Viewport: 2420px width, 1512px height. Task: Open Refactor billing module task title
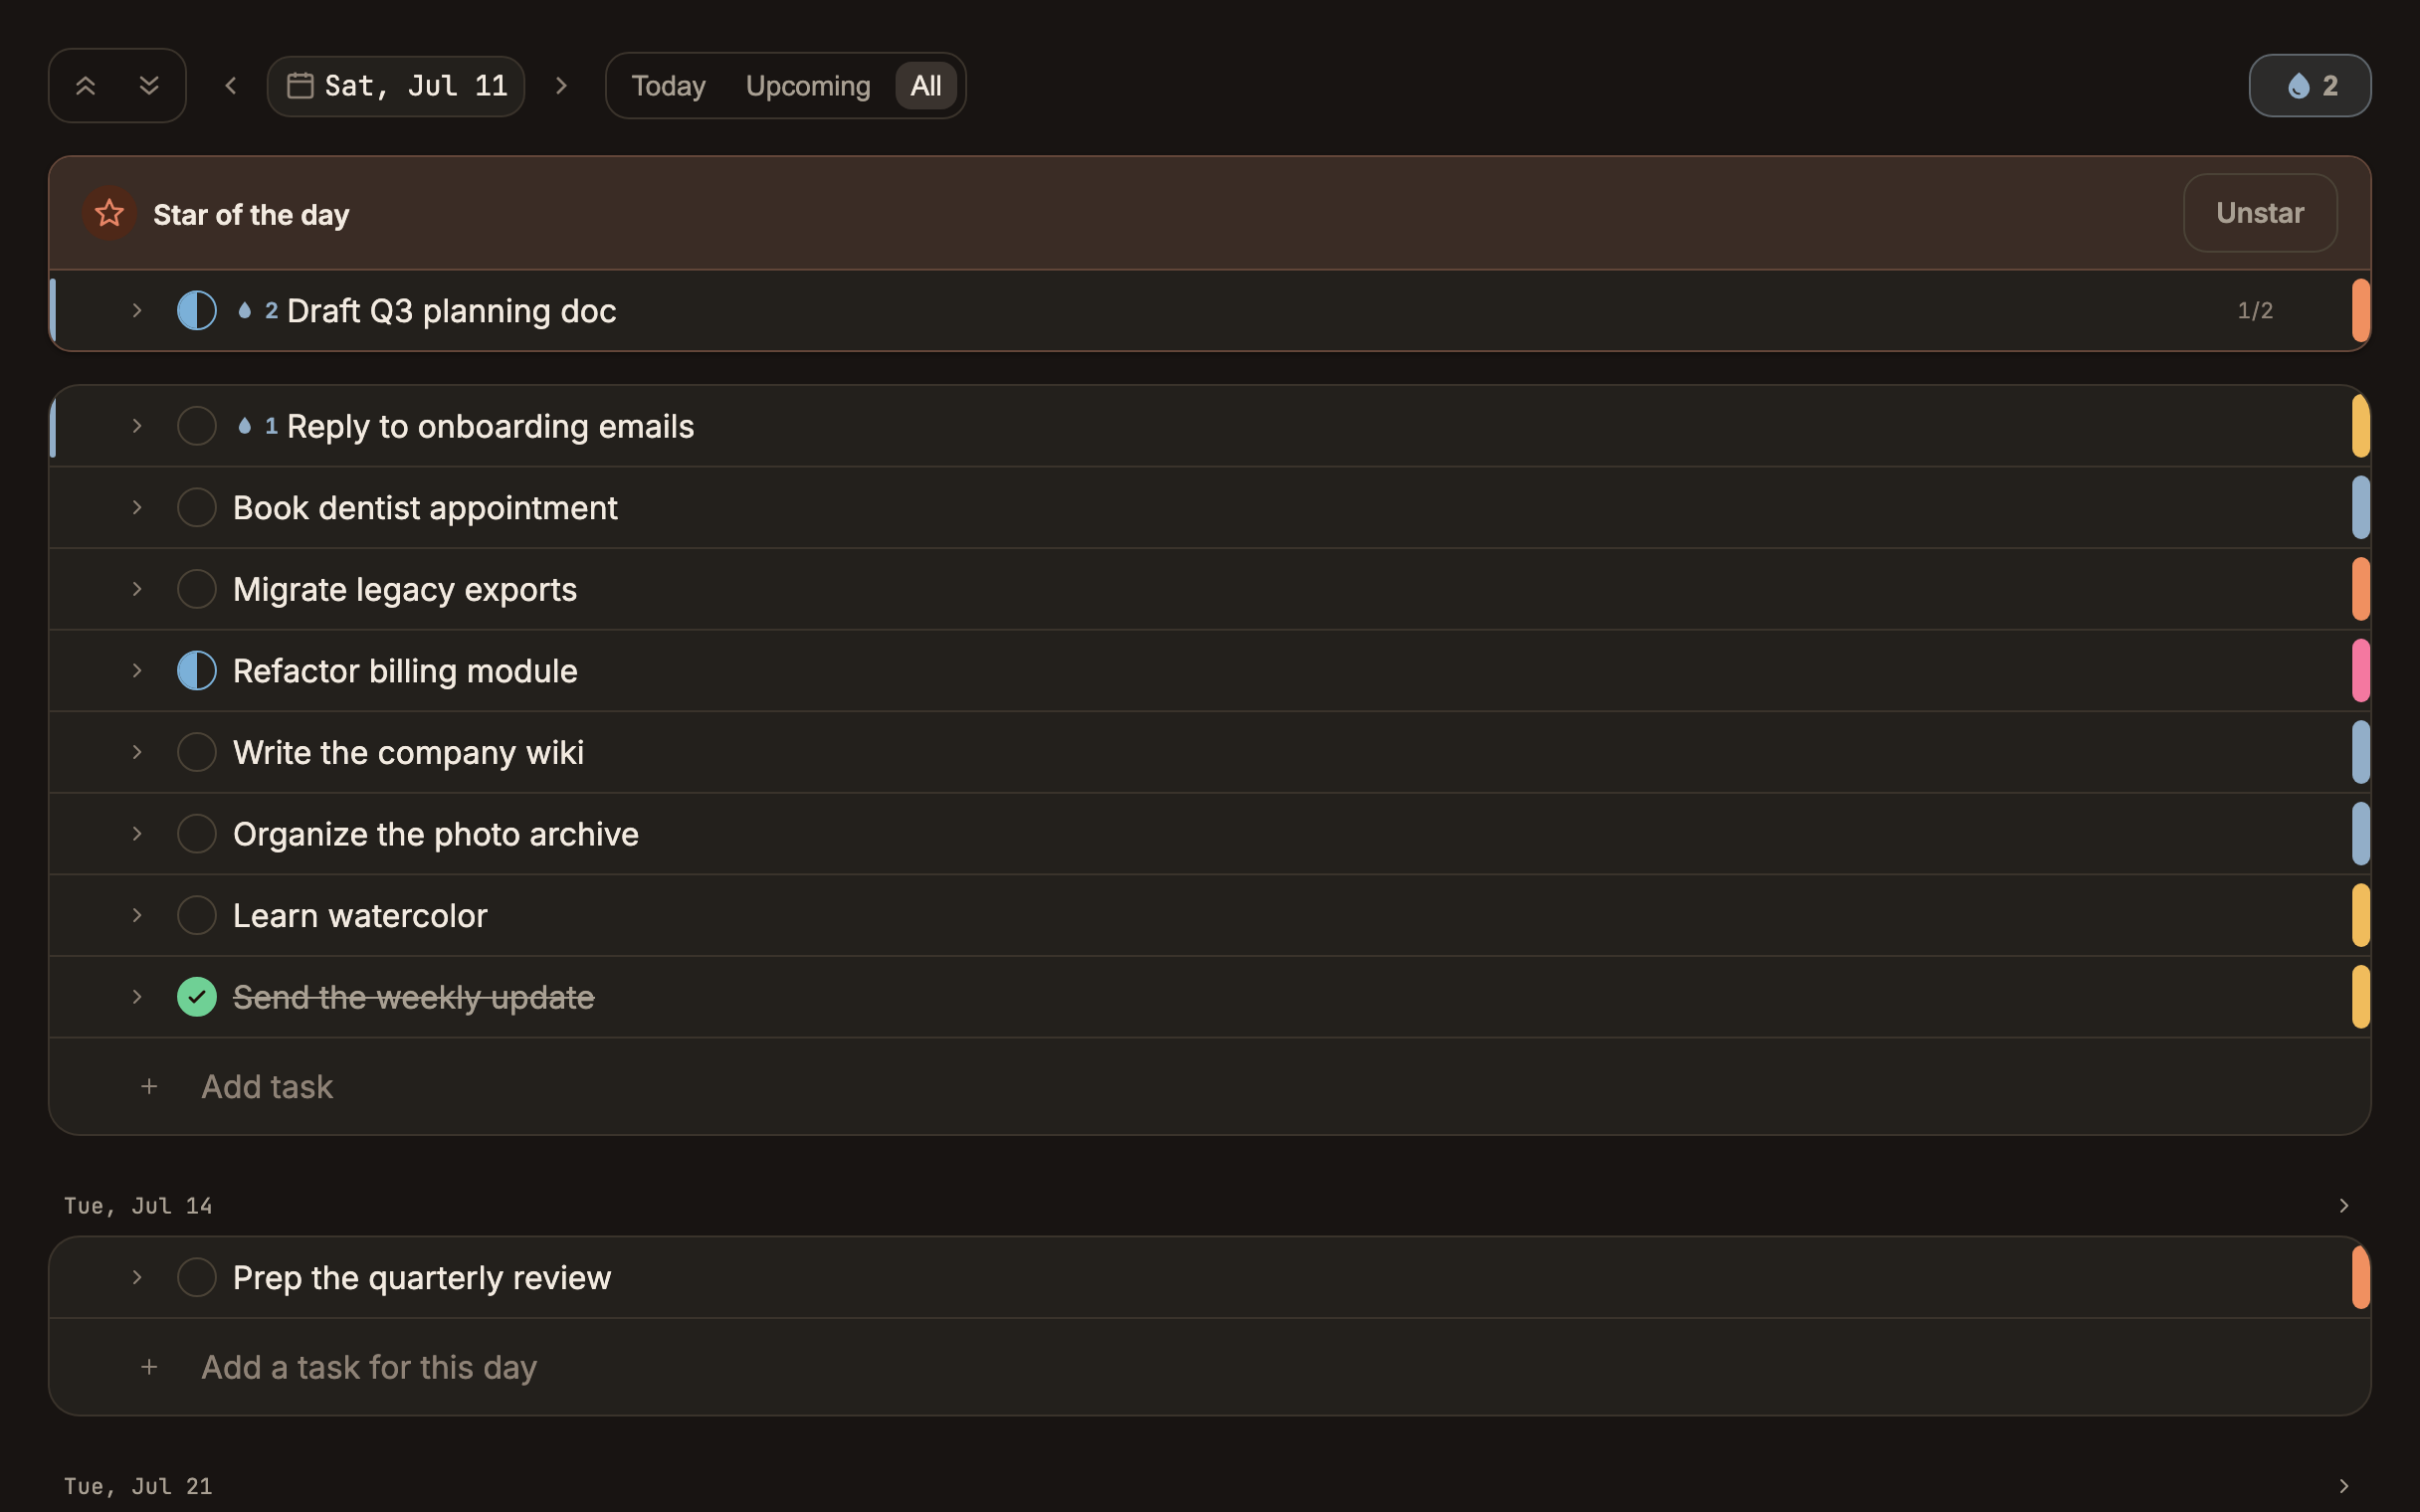(x=405, y=671)
